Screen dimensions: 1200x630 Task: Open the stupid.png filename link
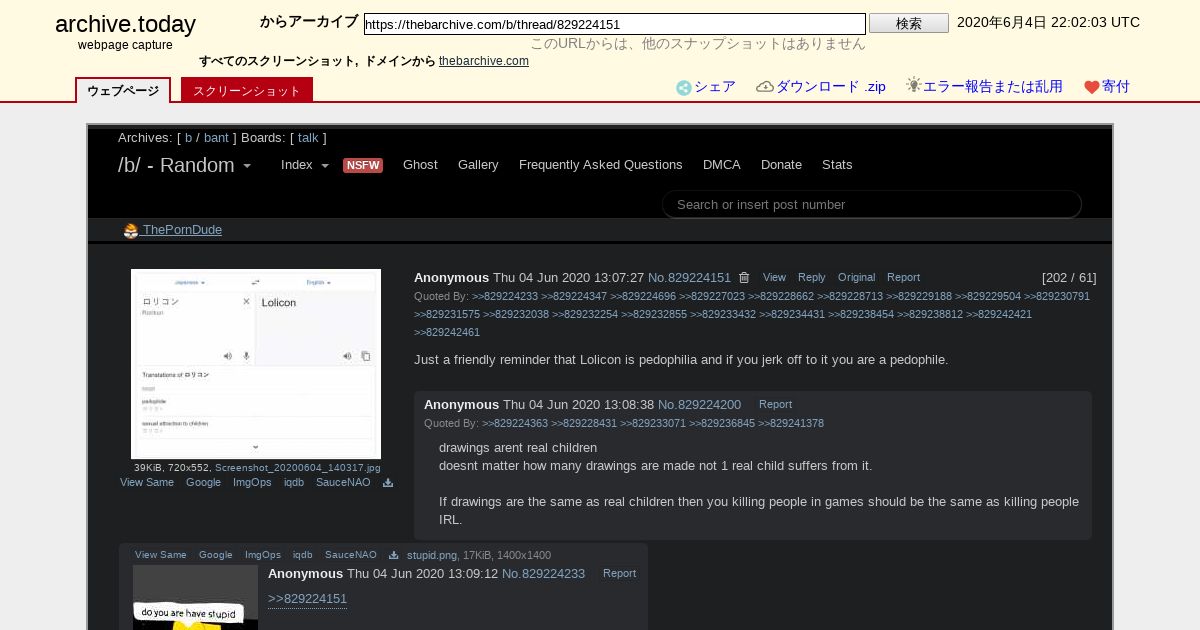click(432, 555)
